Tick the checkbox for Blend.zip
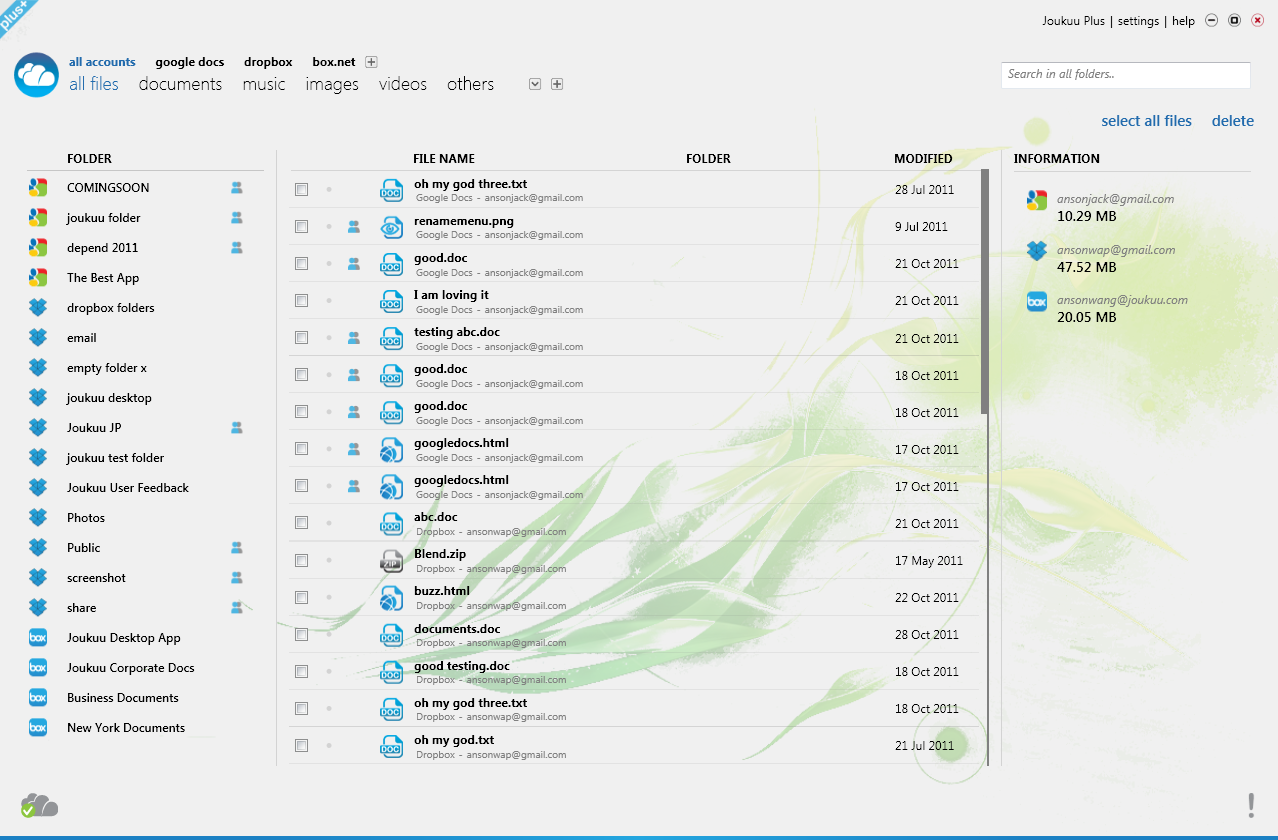The height and width of the screenshot is (840, 1278). [x=301, y=560]
